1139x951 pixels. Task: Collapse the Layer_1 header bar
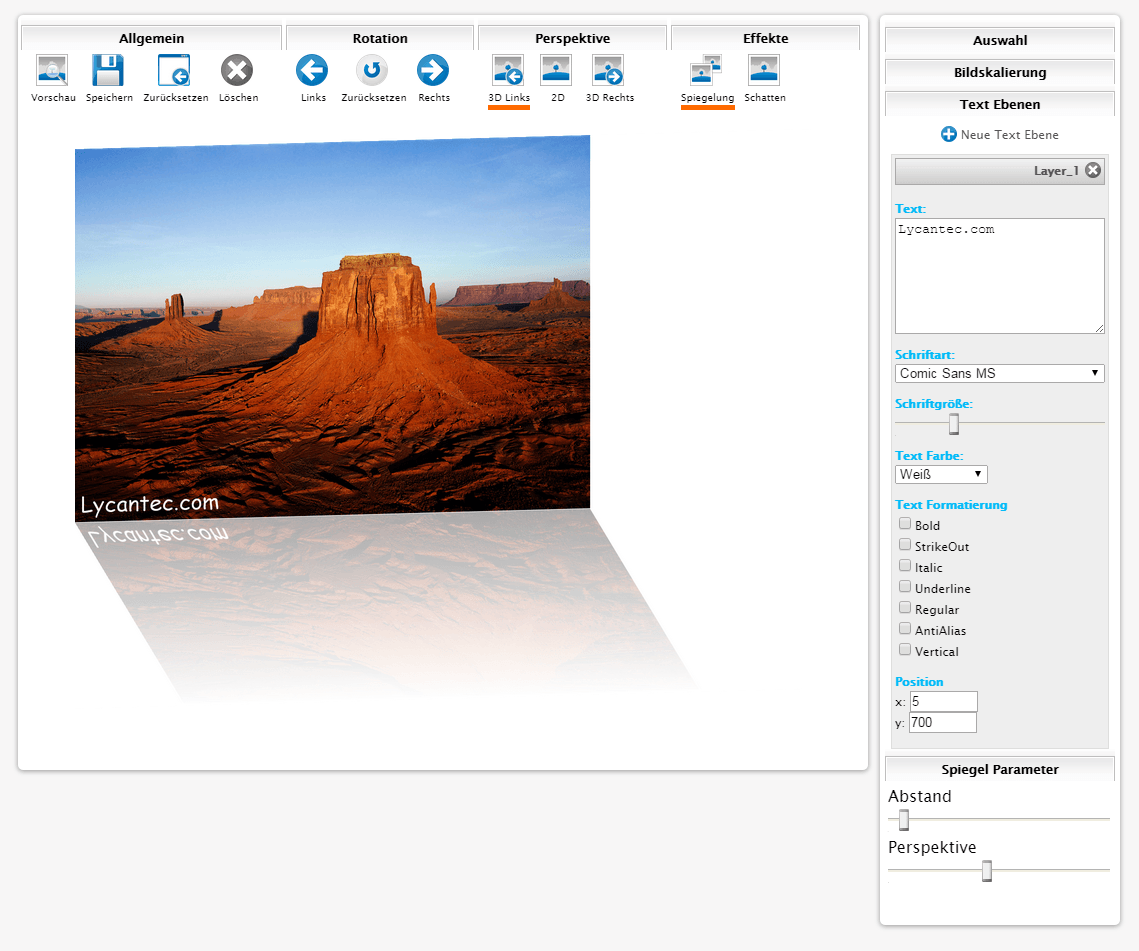pyautogui.click(x=1000, y=171)
